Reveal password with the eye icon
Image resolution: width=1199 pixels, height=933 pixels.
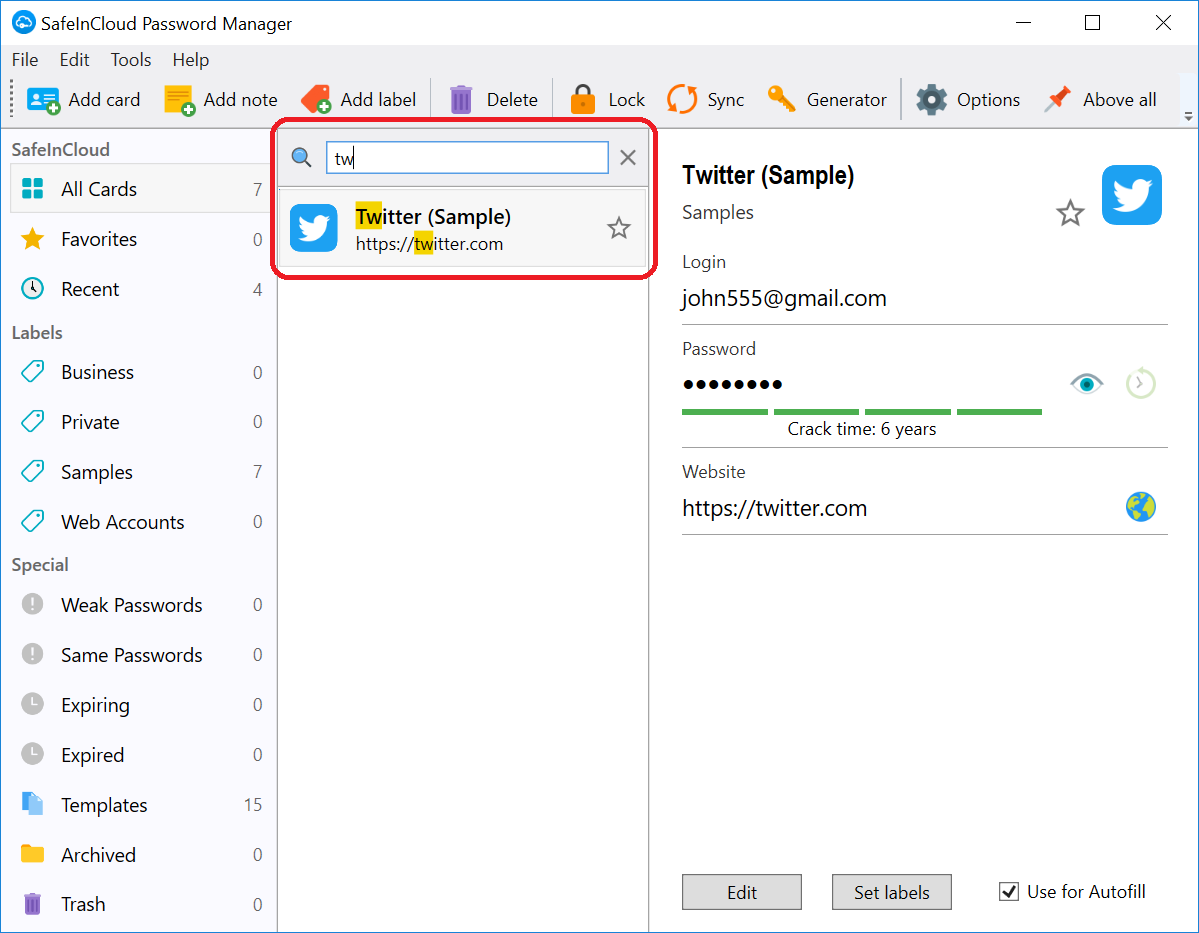pos(1087,383)
